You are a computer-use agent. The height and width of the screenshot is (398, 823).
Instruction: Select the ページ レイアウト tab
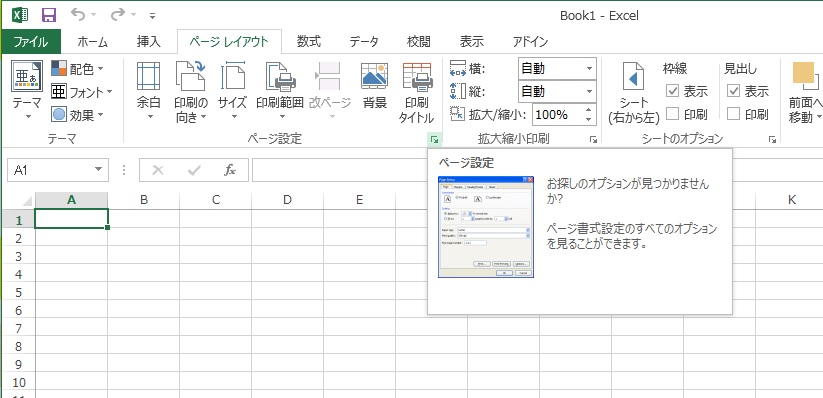229,42
